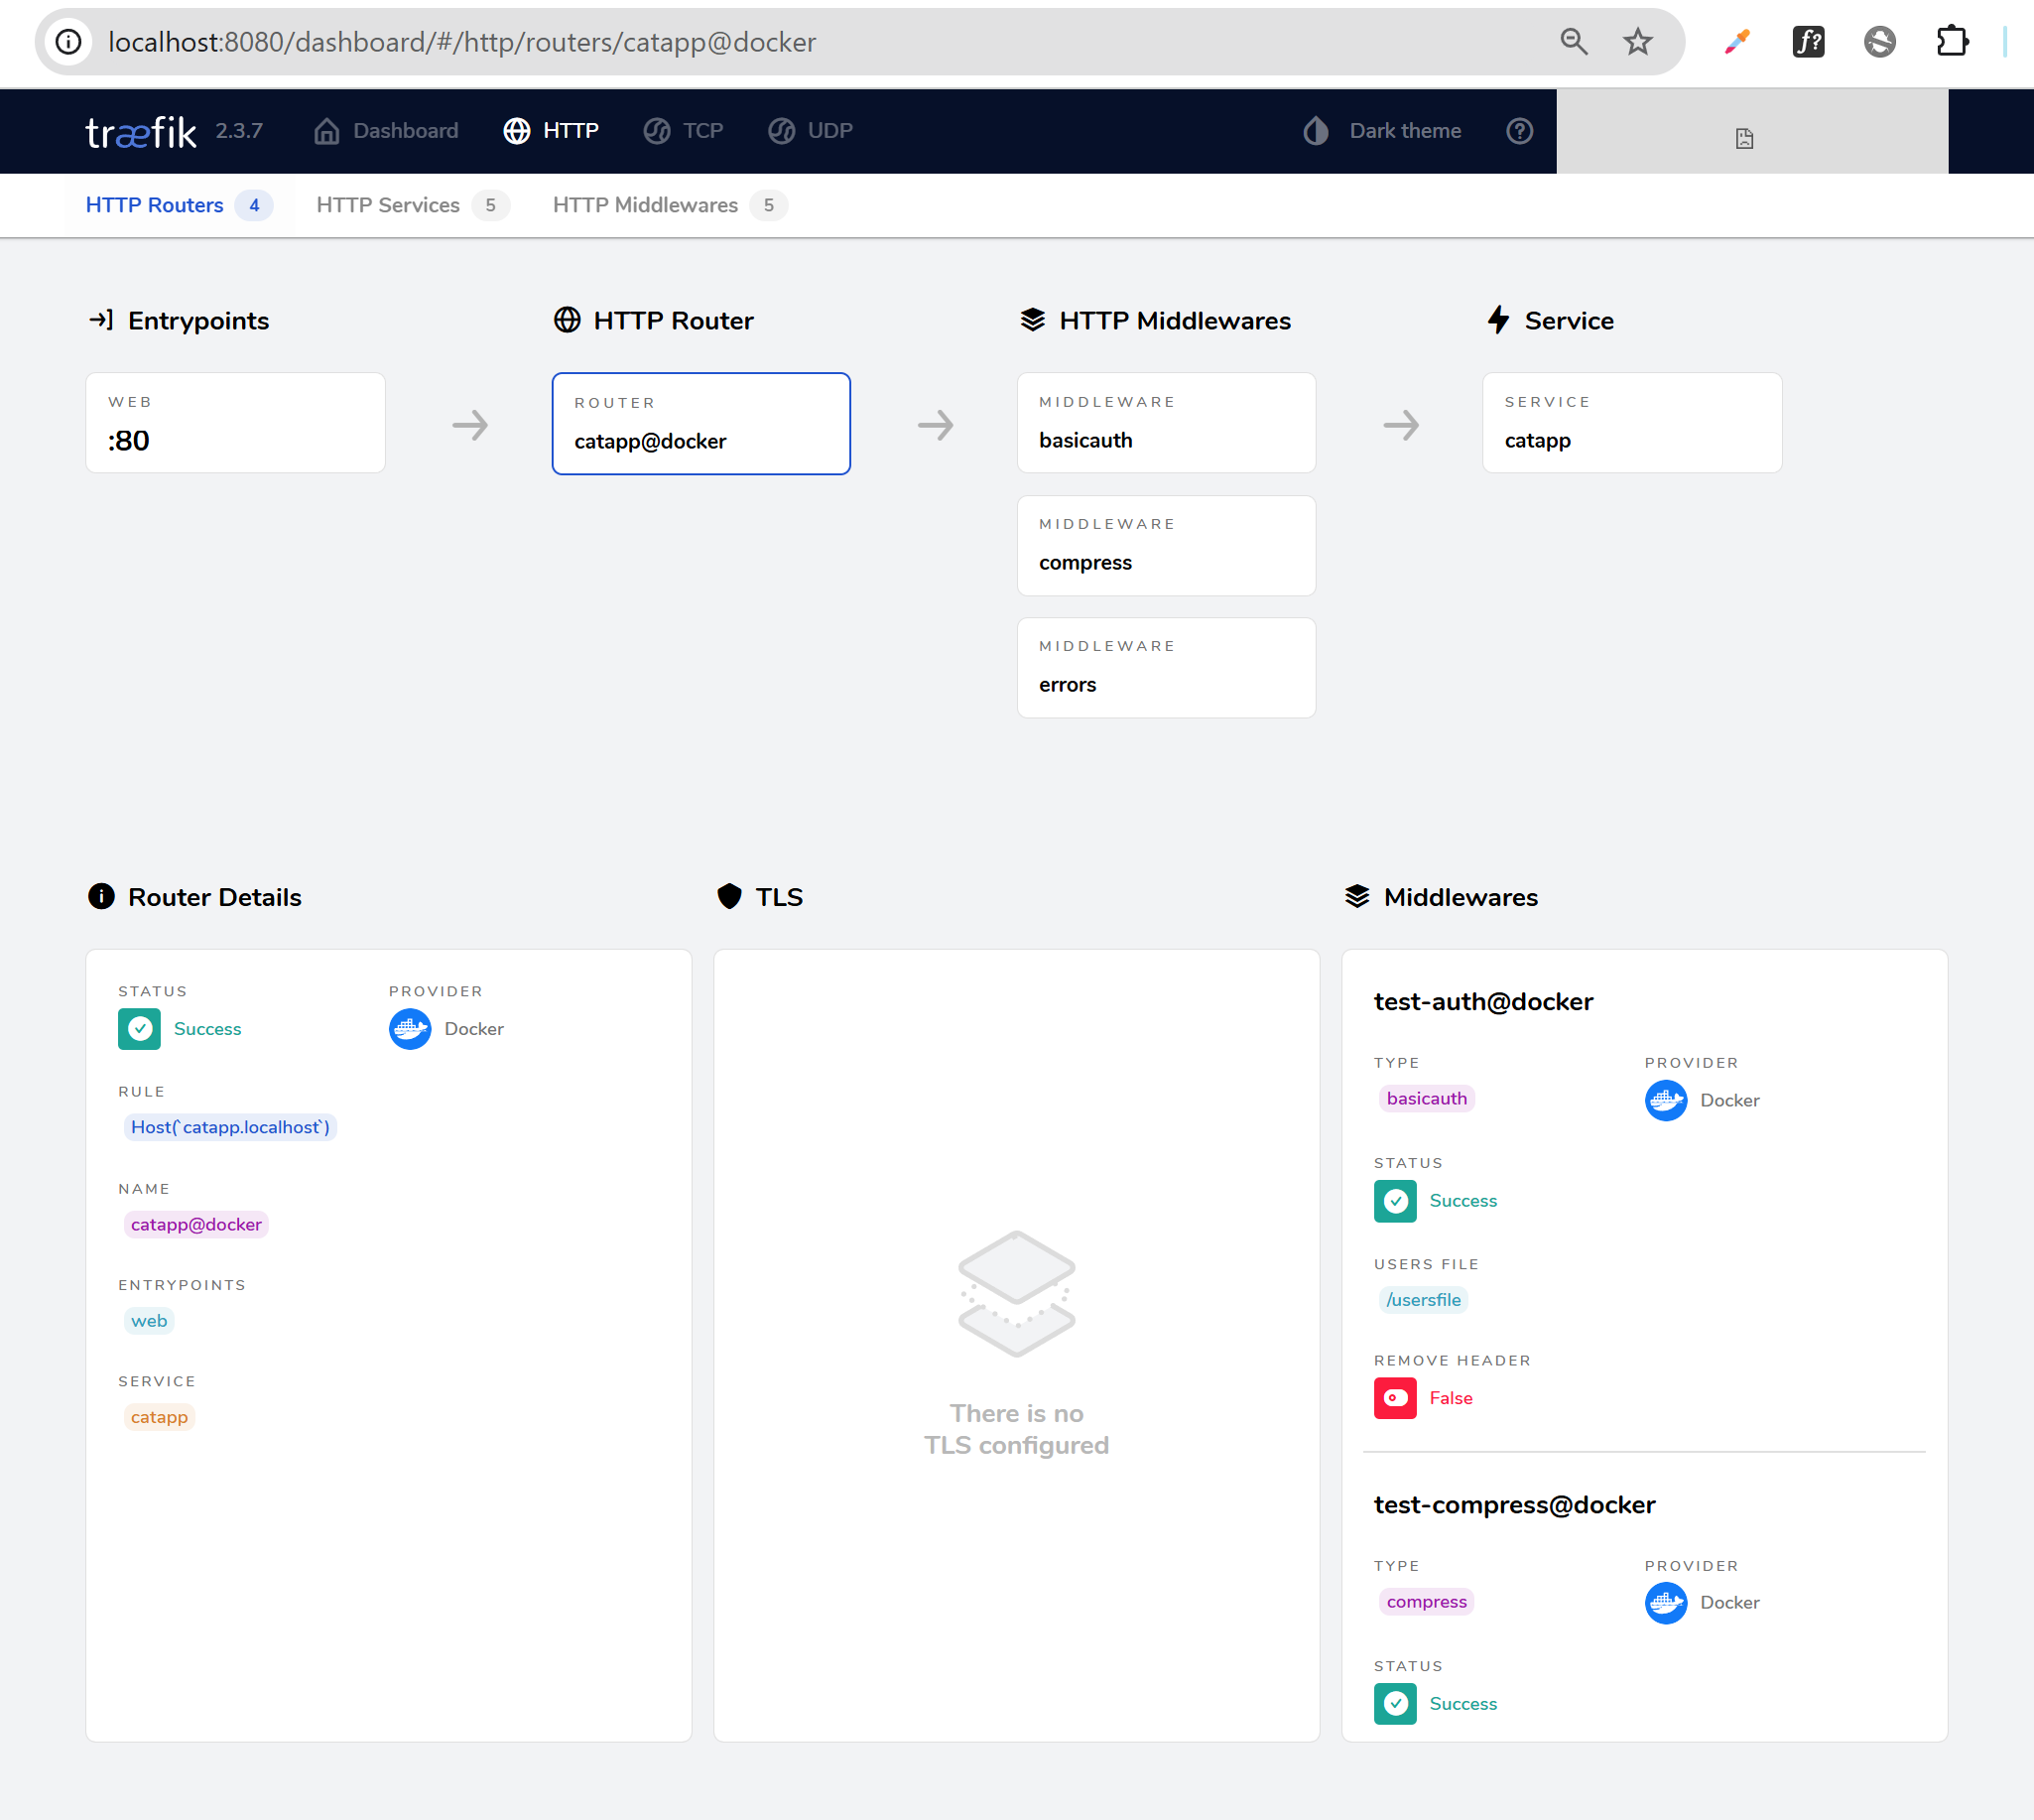This screenshot has width=2034, height=1820.
Task: Click the zoom magnifier icon in address bar
Action: [x=1574, y=42]
